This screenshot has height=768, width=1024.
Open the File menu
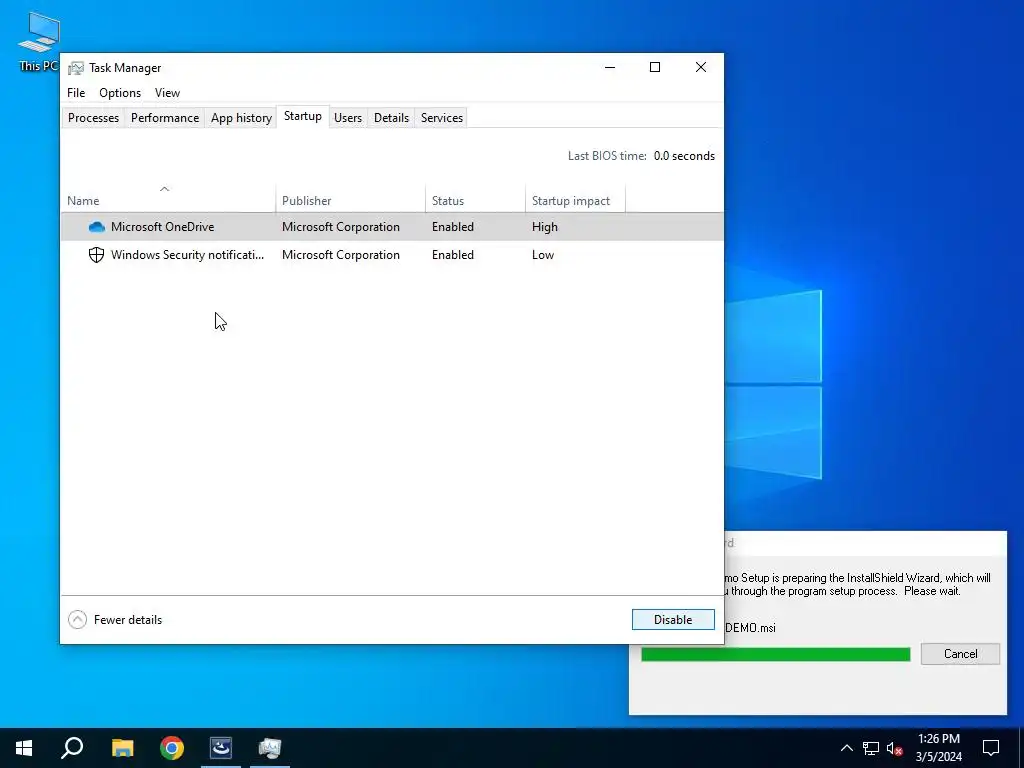[76, 93]
